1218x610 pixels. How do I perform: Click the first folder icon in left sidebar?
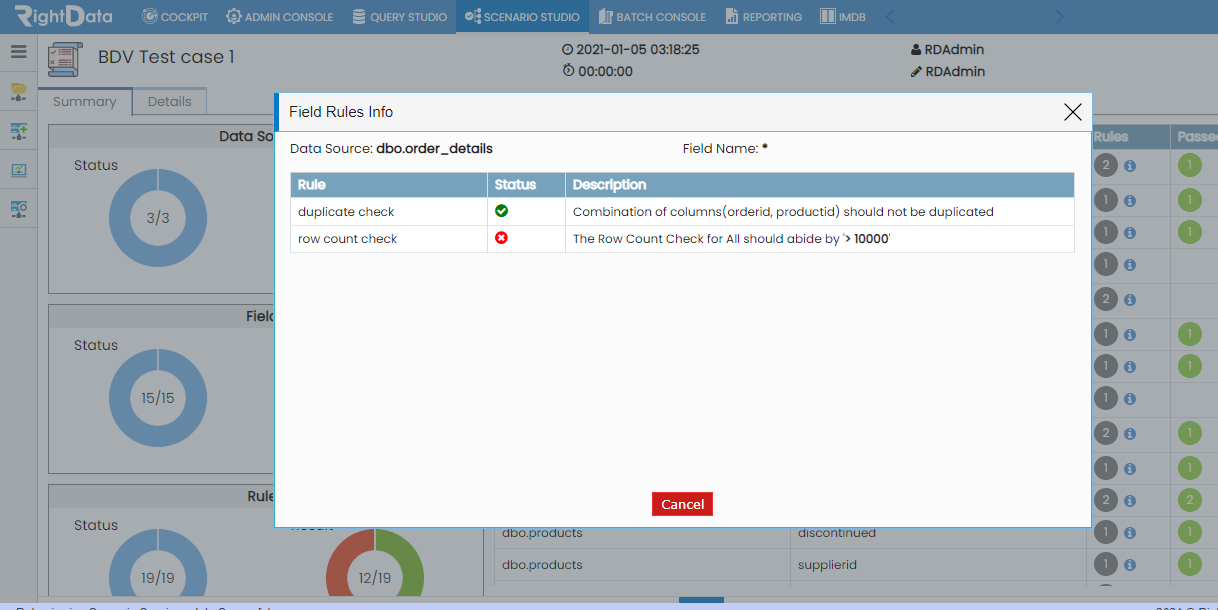pos(19,92)
